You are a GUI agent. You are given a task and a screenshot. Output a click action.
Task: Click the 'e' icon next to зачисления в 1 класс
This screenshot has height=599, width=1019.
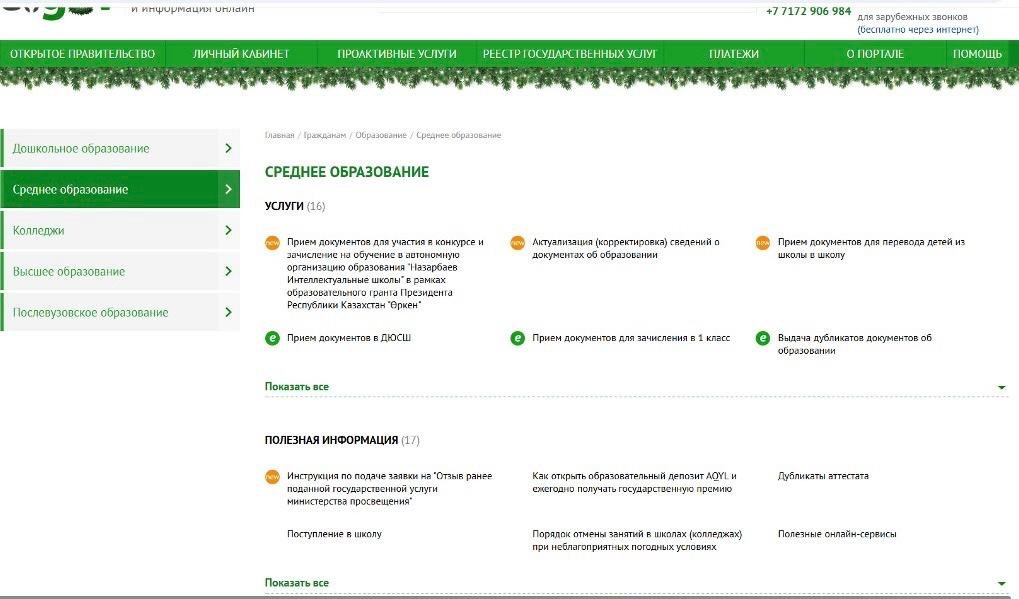[x=517, y=338]
